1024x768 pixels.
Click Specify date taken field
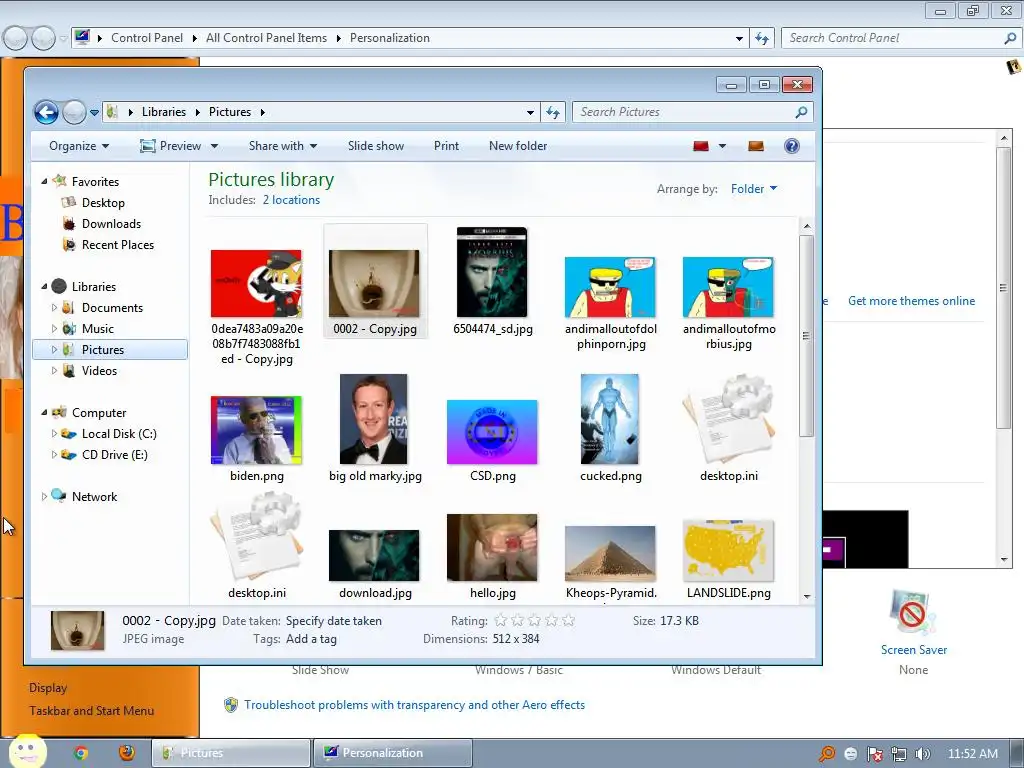pos(334,621)
